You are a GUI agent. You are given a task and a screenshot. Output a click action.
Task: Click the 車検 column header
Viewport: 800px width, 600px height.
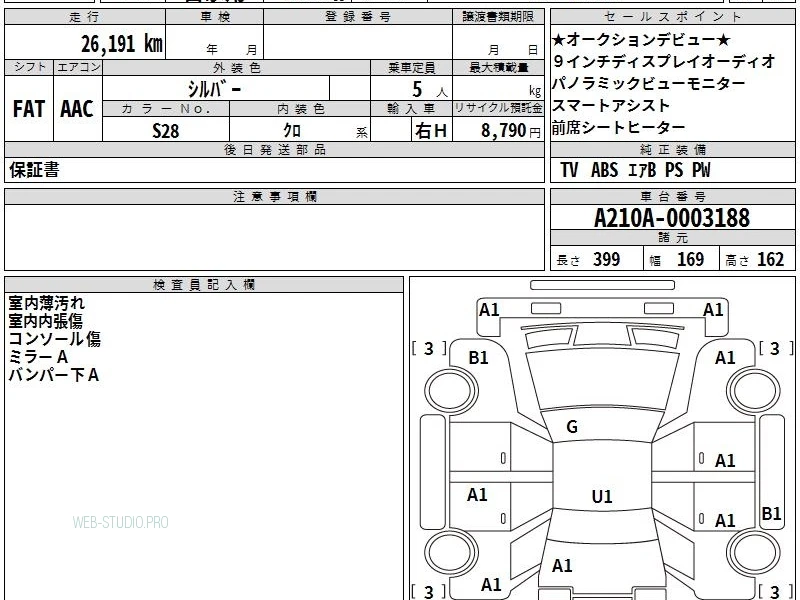[215, 17]
